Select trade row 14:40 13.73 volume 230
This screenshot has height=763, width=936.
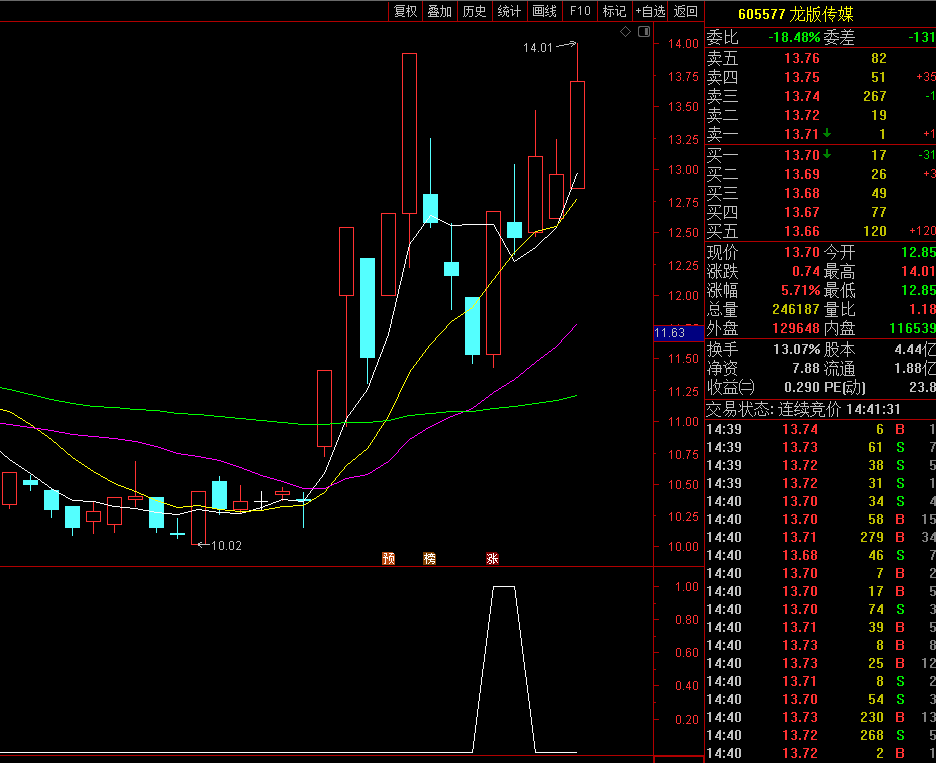(821, 717)
